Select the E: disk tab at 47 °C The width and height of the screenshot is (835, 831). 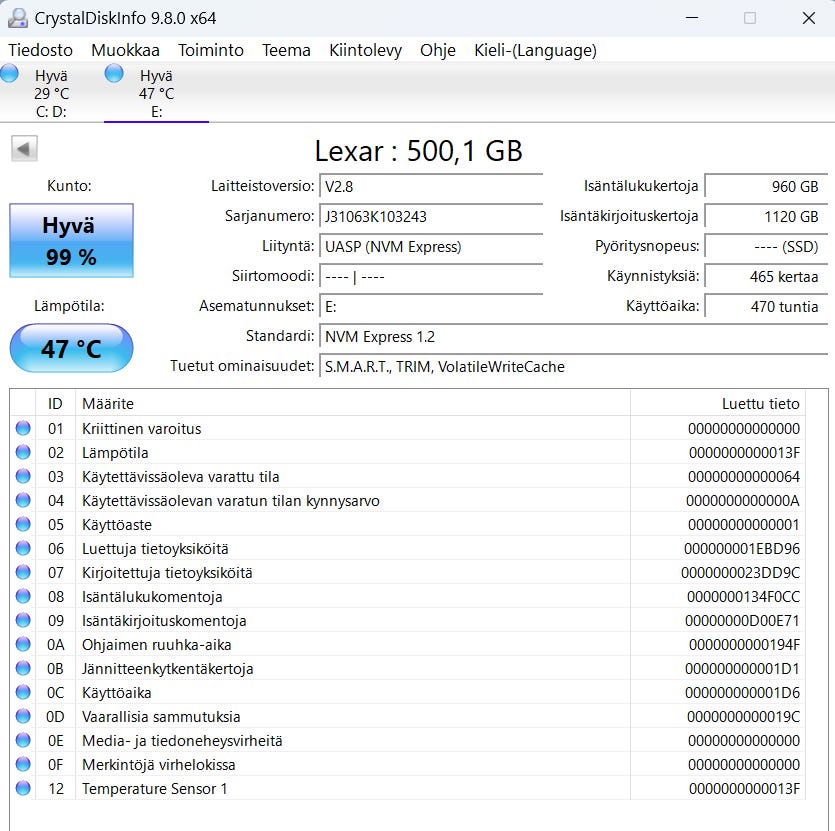[x=157, y=93]
